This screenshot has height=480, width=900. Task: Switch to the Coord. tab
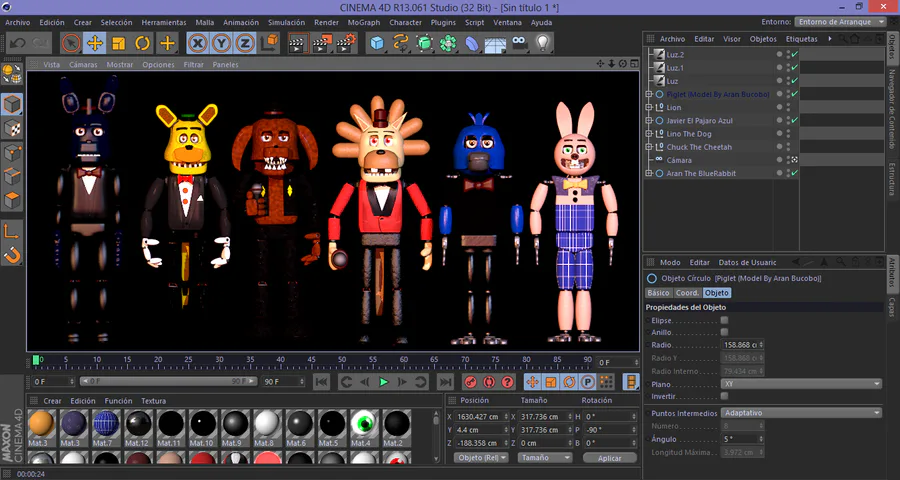[x=687, y=293]
